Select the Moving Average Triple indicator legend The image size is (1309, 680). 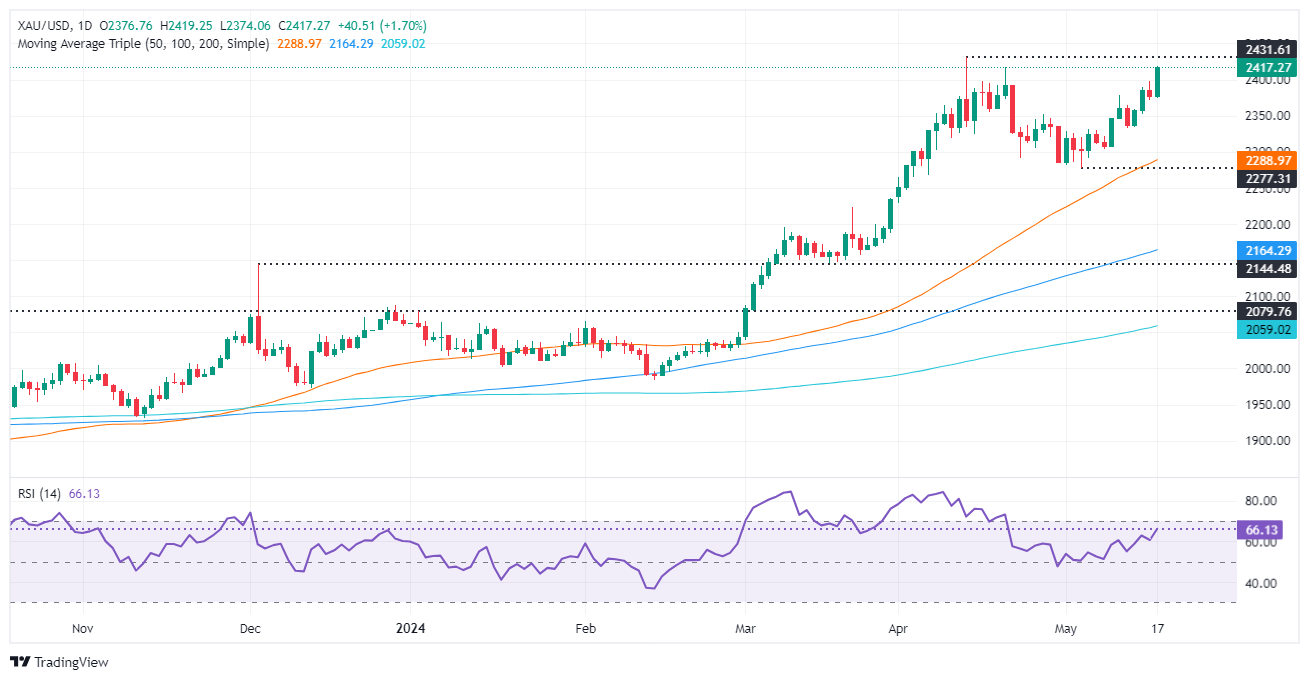[140, 44]
